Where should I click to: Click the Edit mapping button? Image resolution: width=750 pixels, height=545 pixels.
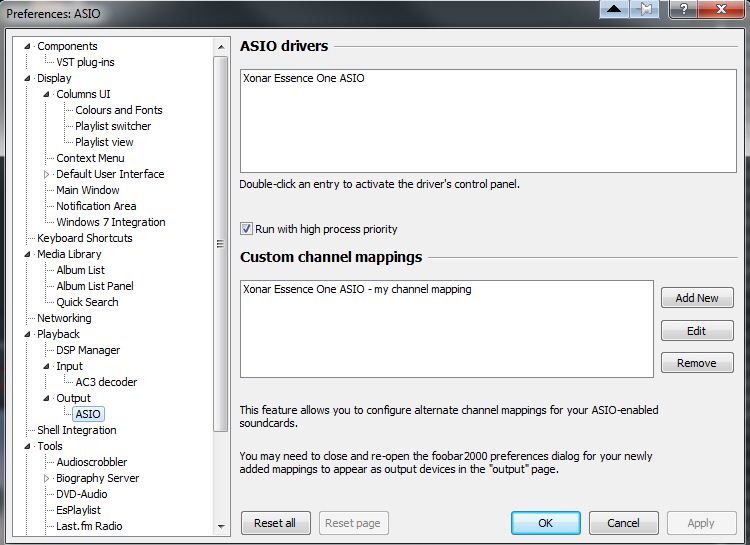[697, 331]
